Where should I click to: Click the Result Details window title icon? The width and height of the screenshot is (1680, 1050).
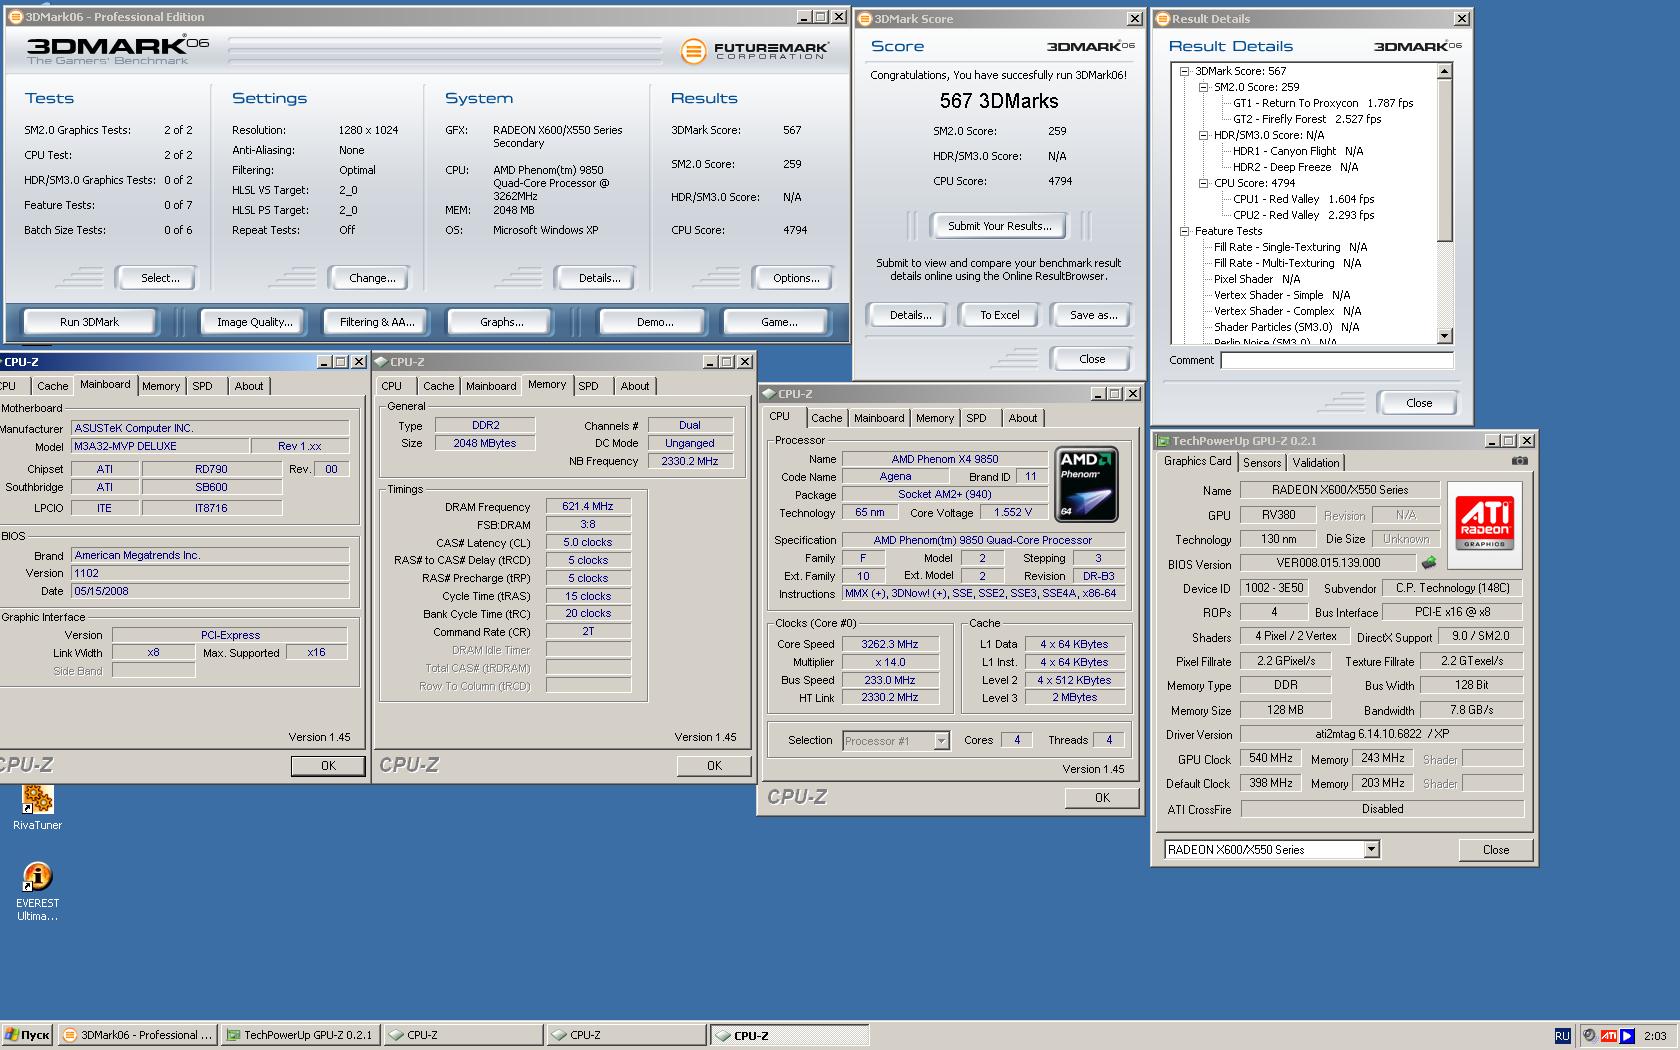point(1162,19)
